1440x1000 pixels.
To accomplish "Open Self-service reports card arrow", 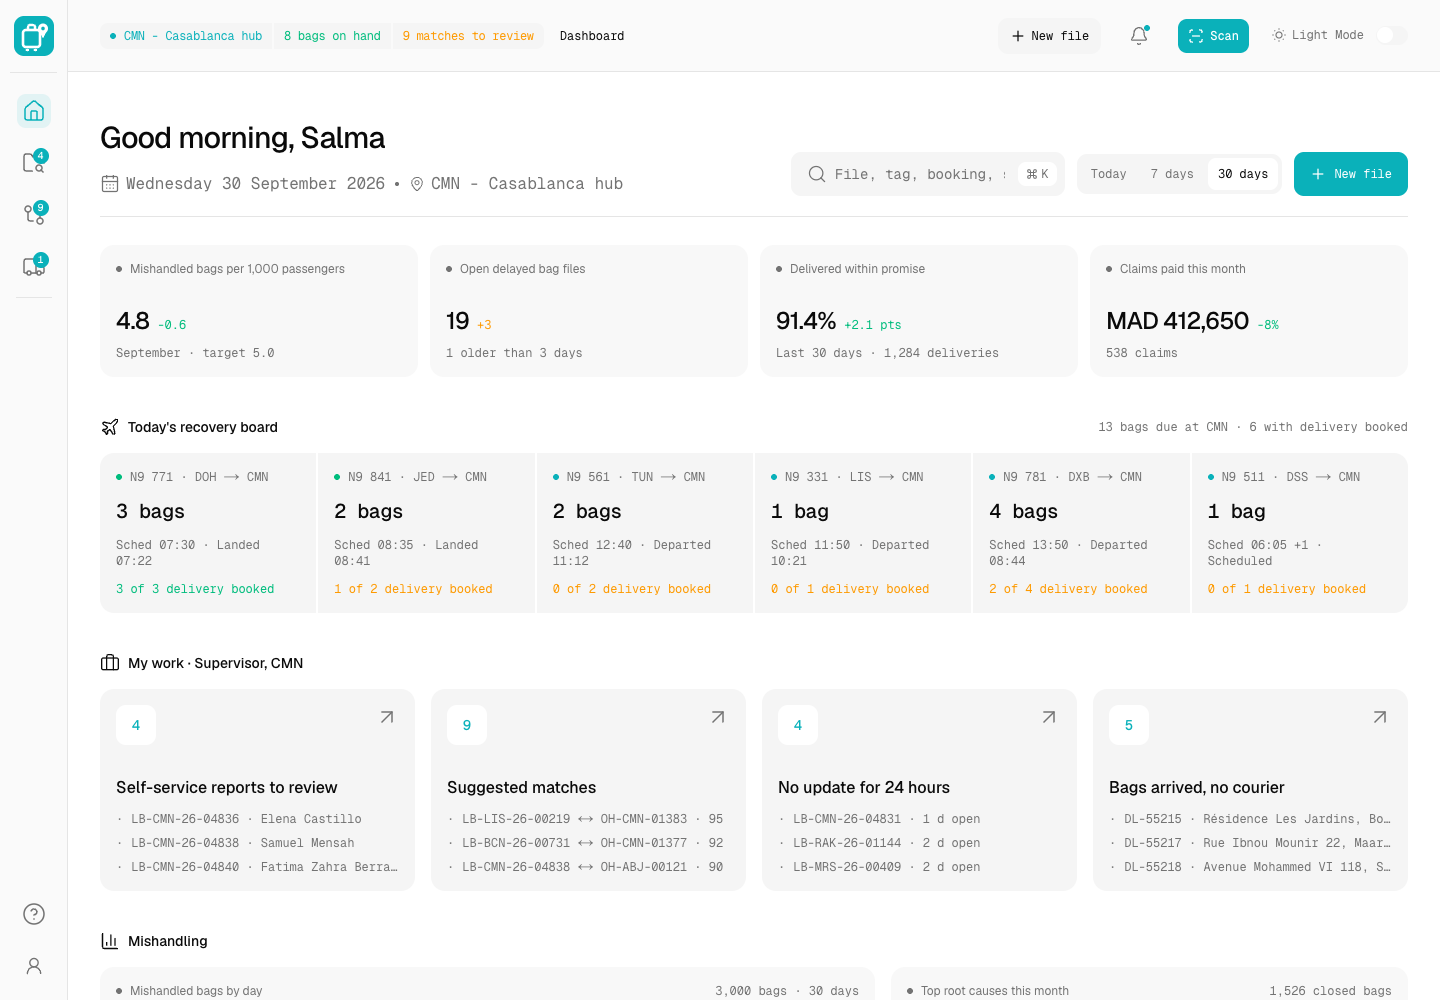I will 387,717.
